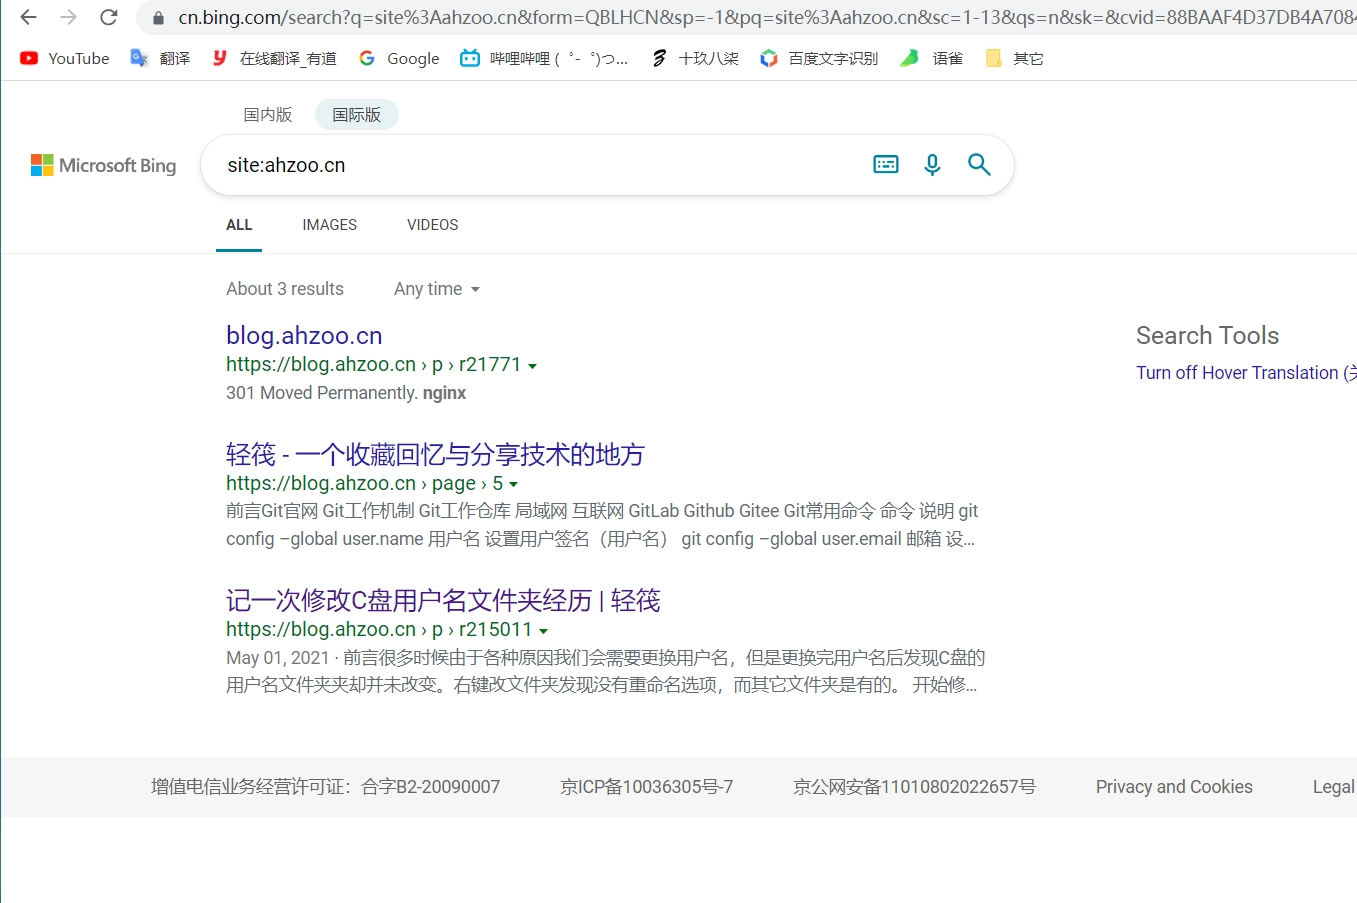This screenshot has width=1357, height=903.
Task: Click the magnifier icon to search
Action: 979,164
